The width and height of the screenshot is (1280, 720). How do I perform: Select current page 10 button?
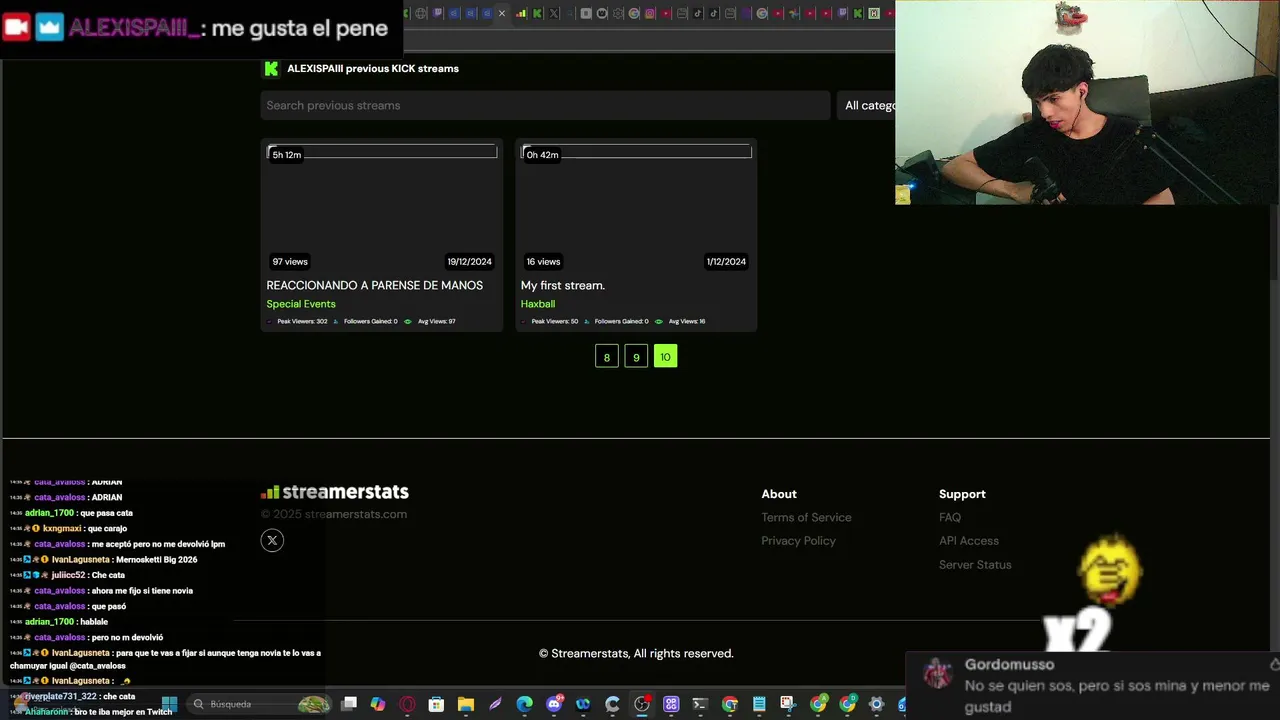(x=665, y=357)
